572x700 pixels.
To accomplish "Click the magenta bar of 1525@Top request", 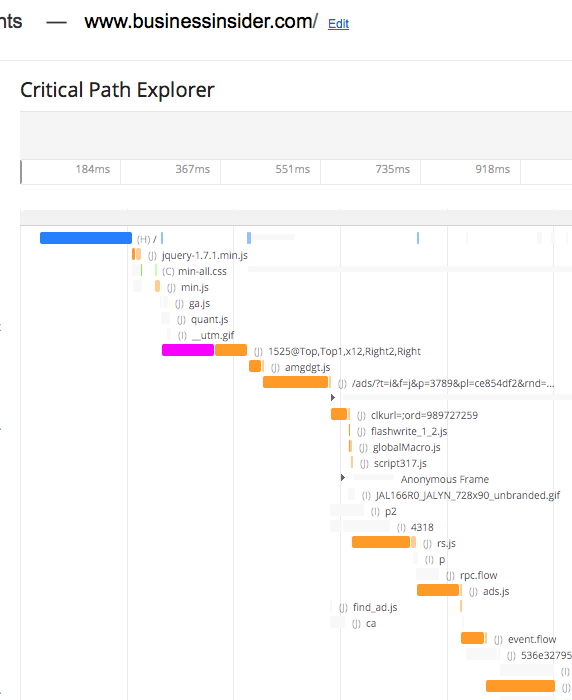I will (x=188, y=350).
